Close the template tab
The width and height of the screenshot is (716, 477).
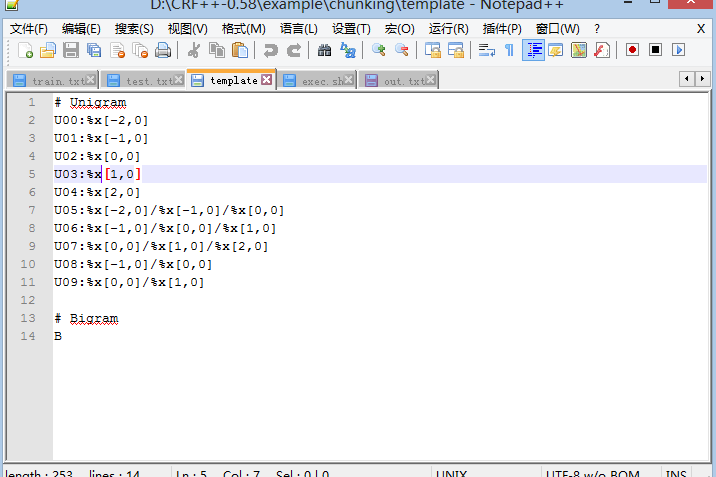267,80
